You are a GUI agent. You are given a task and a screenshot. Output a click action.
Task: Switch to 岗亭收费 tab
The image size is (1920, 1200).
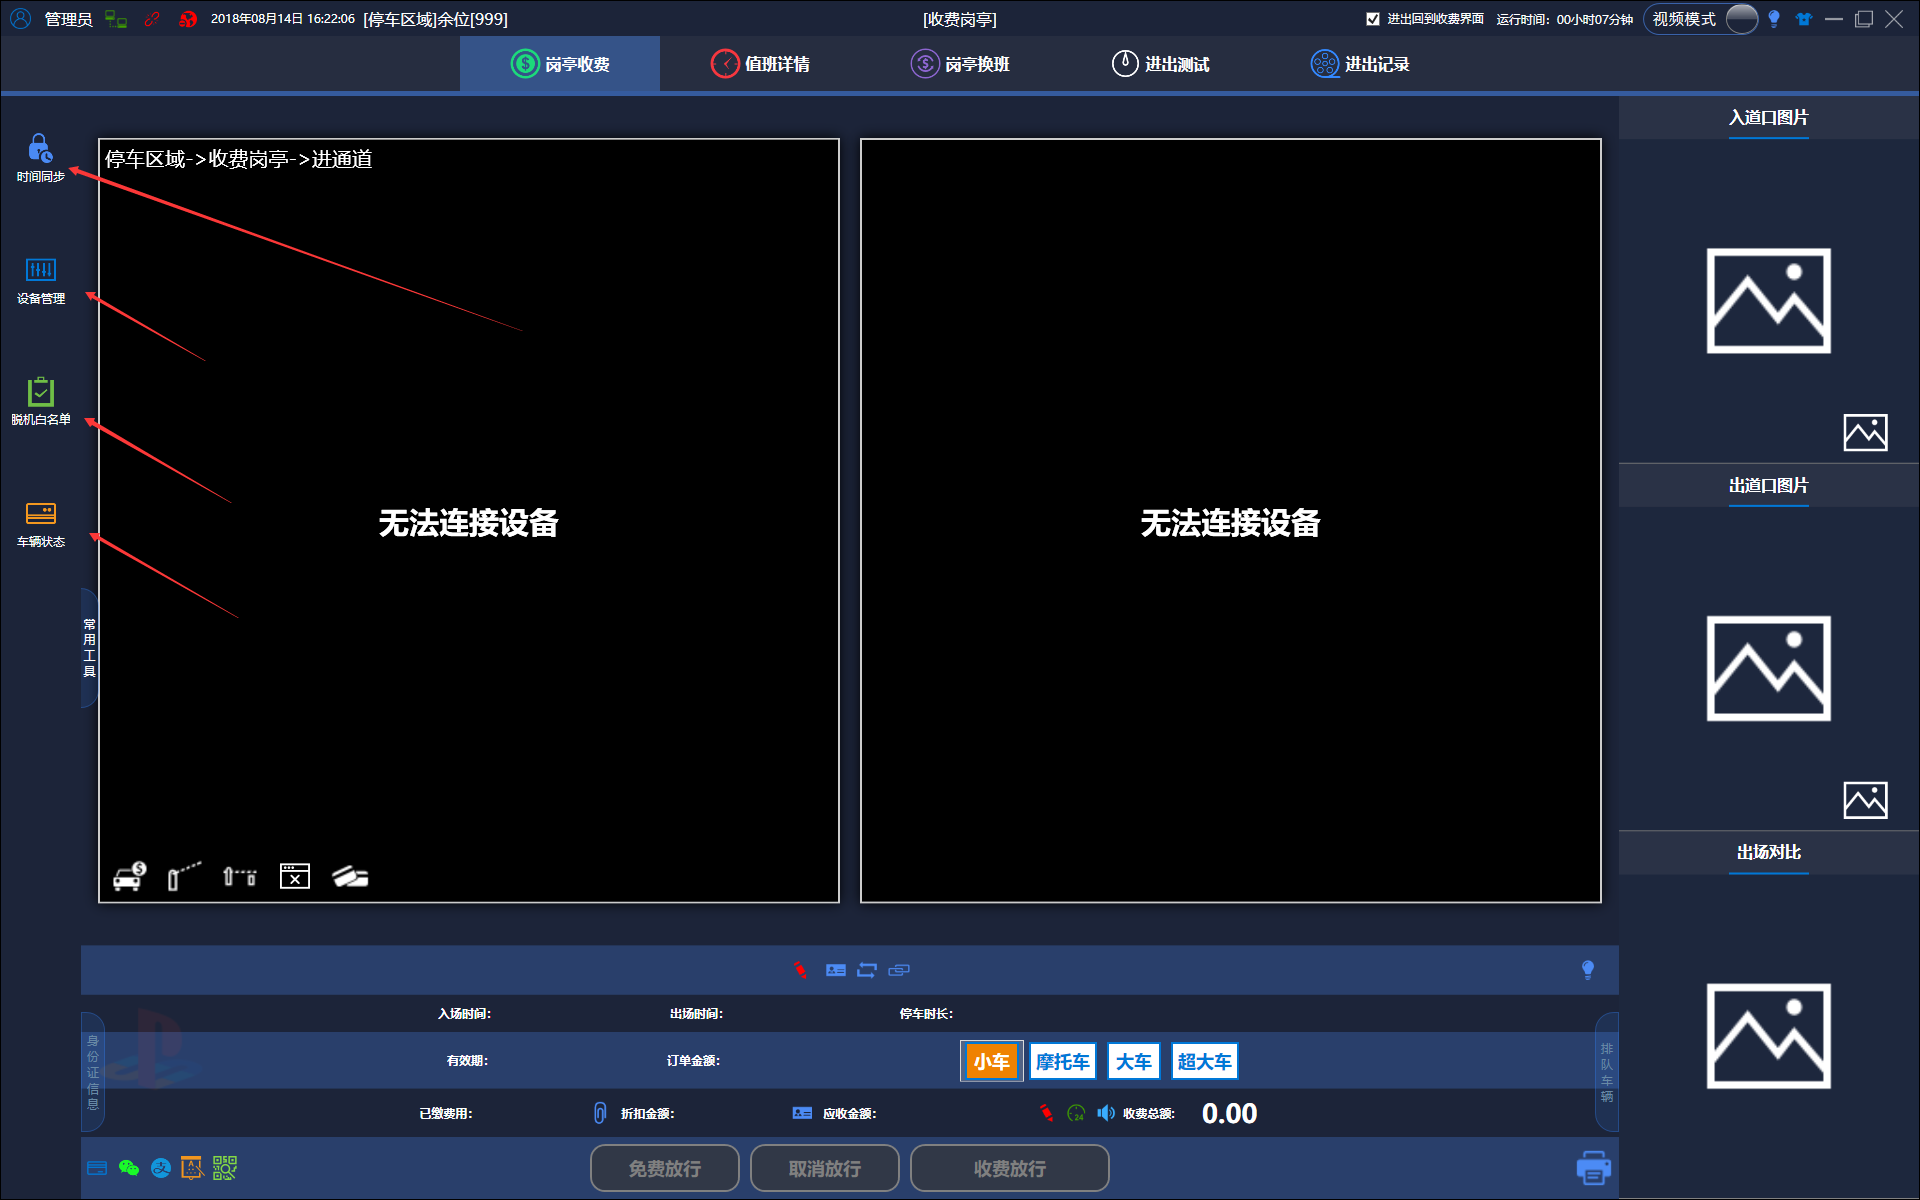[x=560, y=64]
